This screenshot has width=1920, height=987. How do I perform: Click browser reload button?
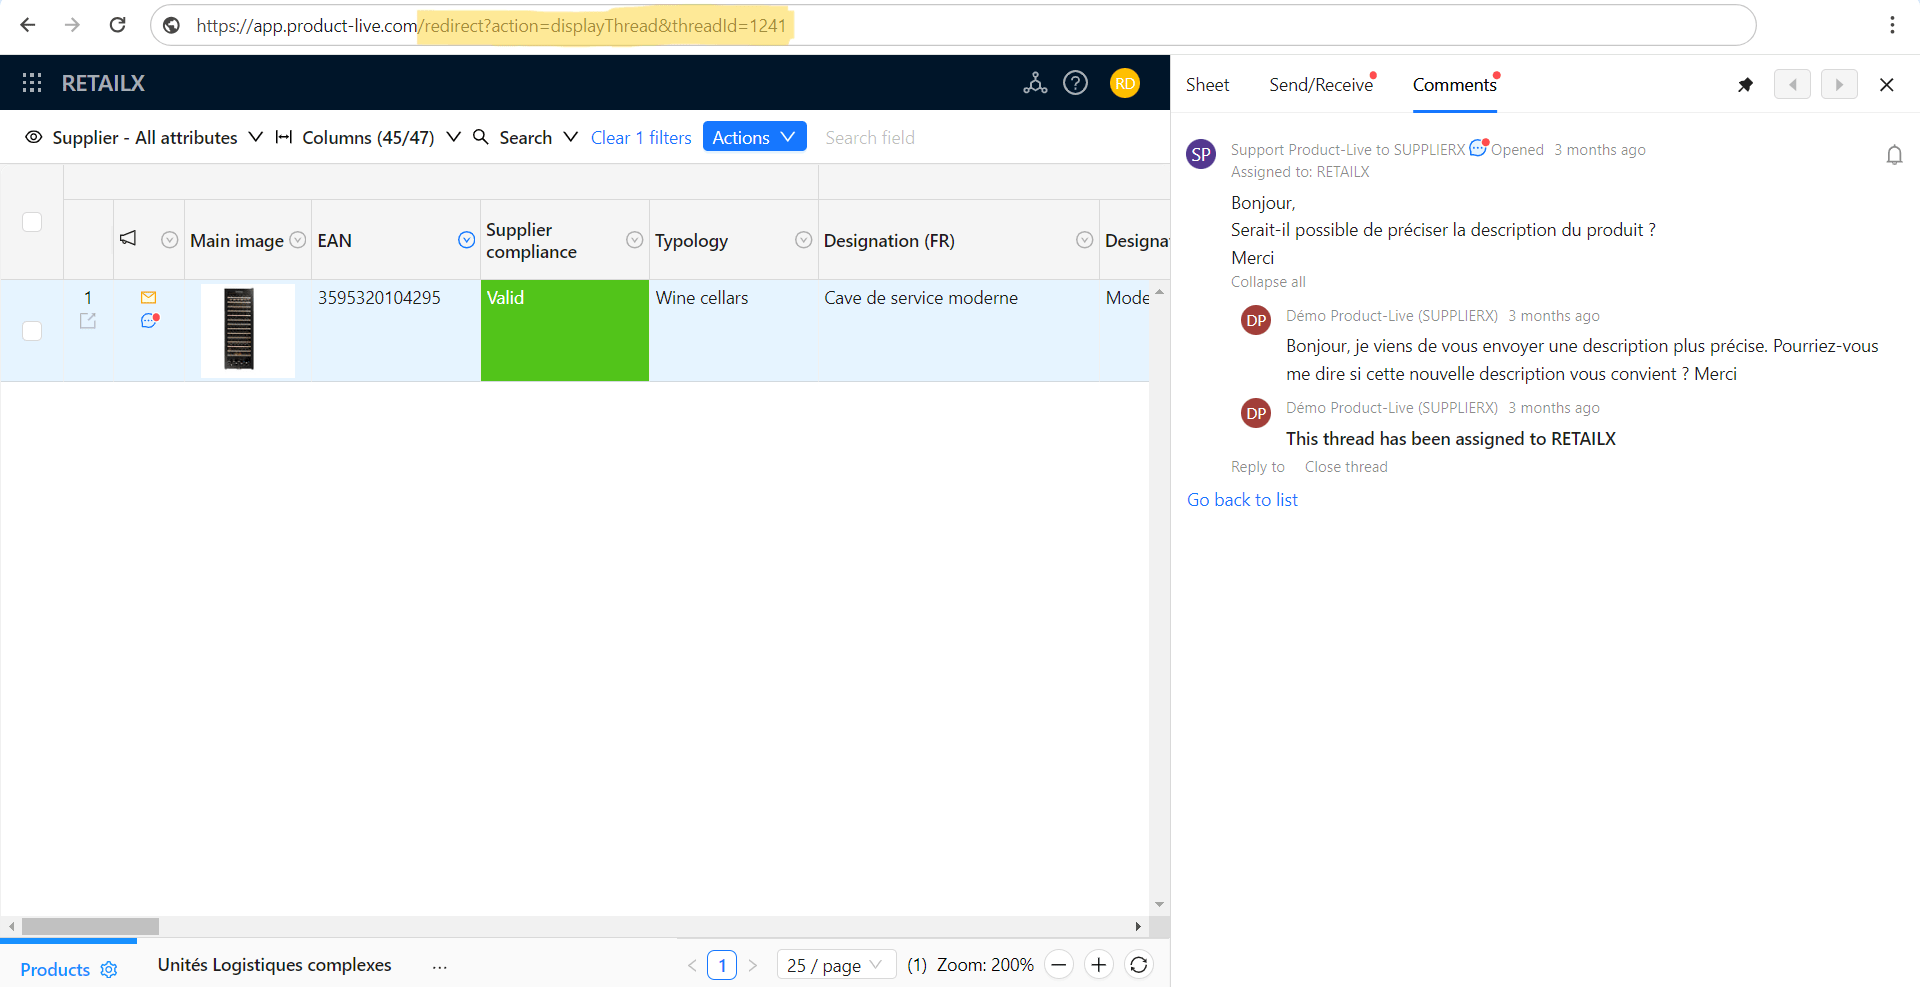click(117, 25)
